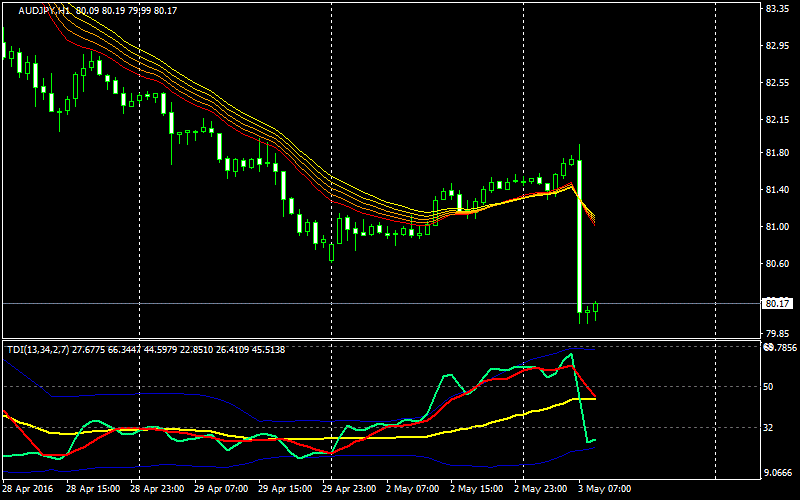800x500 pixels.
Task: Click the 3 May 07:00 time label
Action: (x=606, y=489)
